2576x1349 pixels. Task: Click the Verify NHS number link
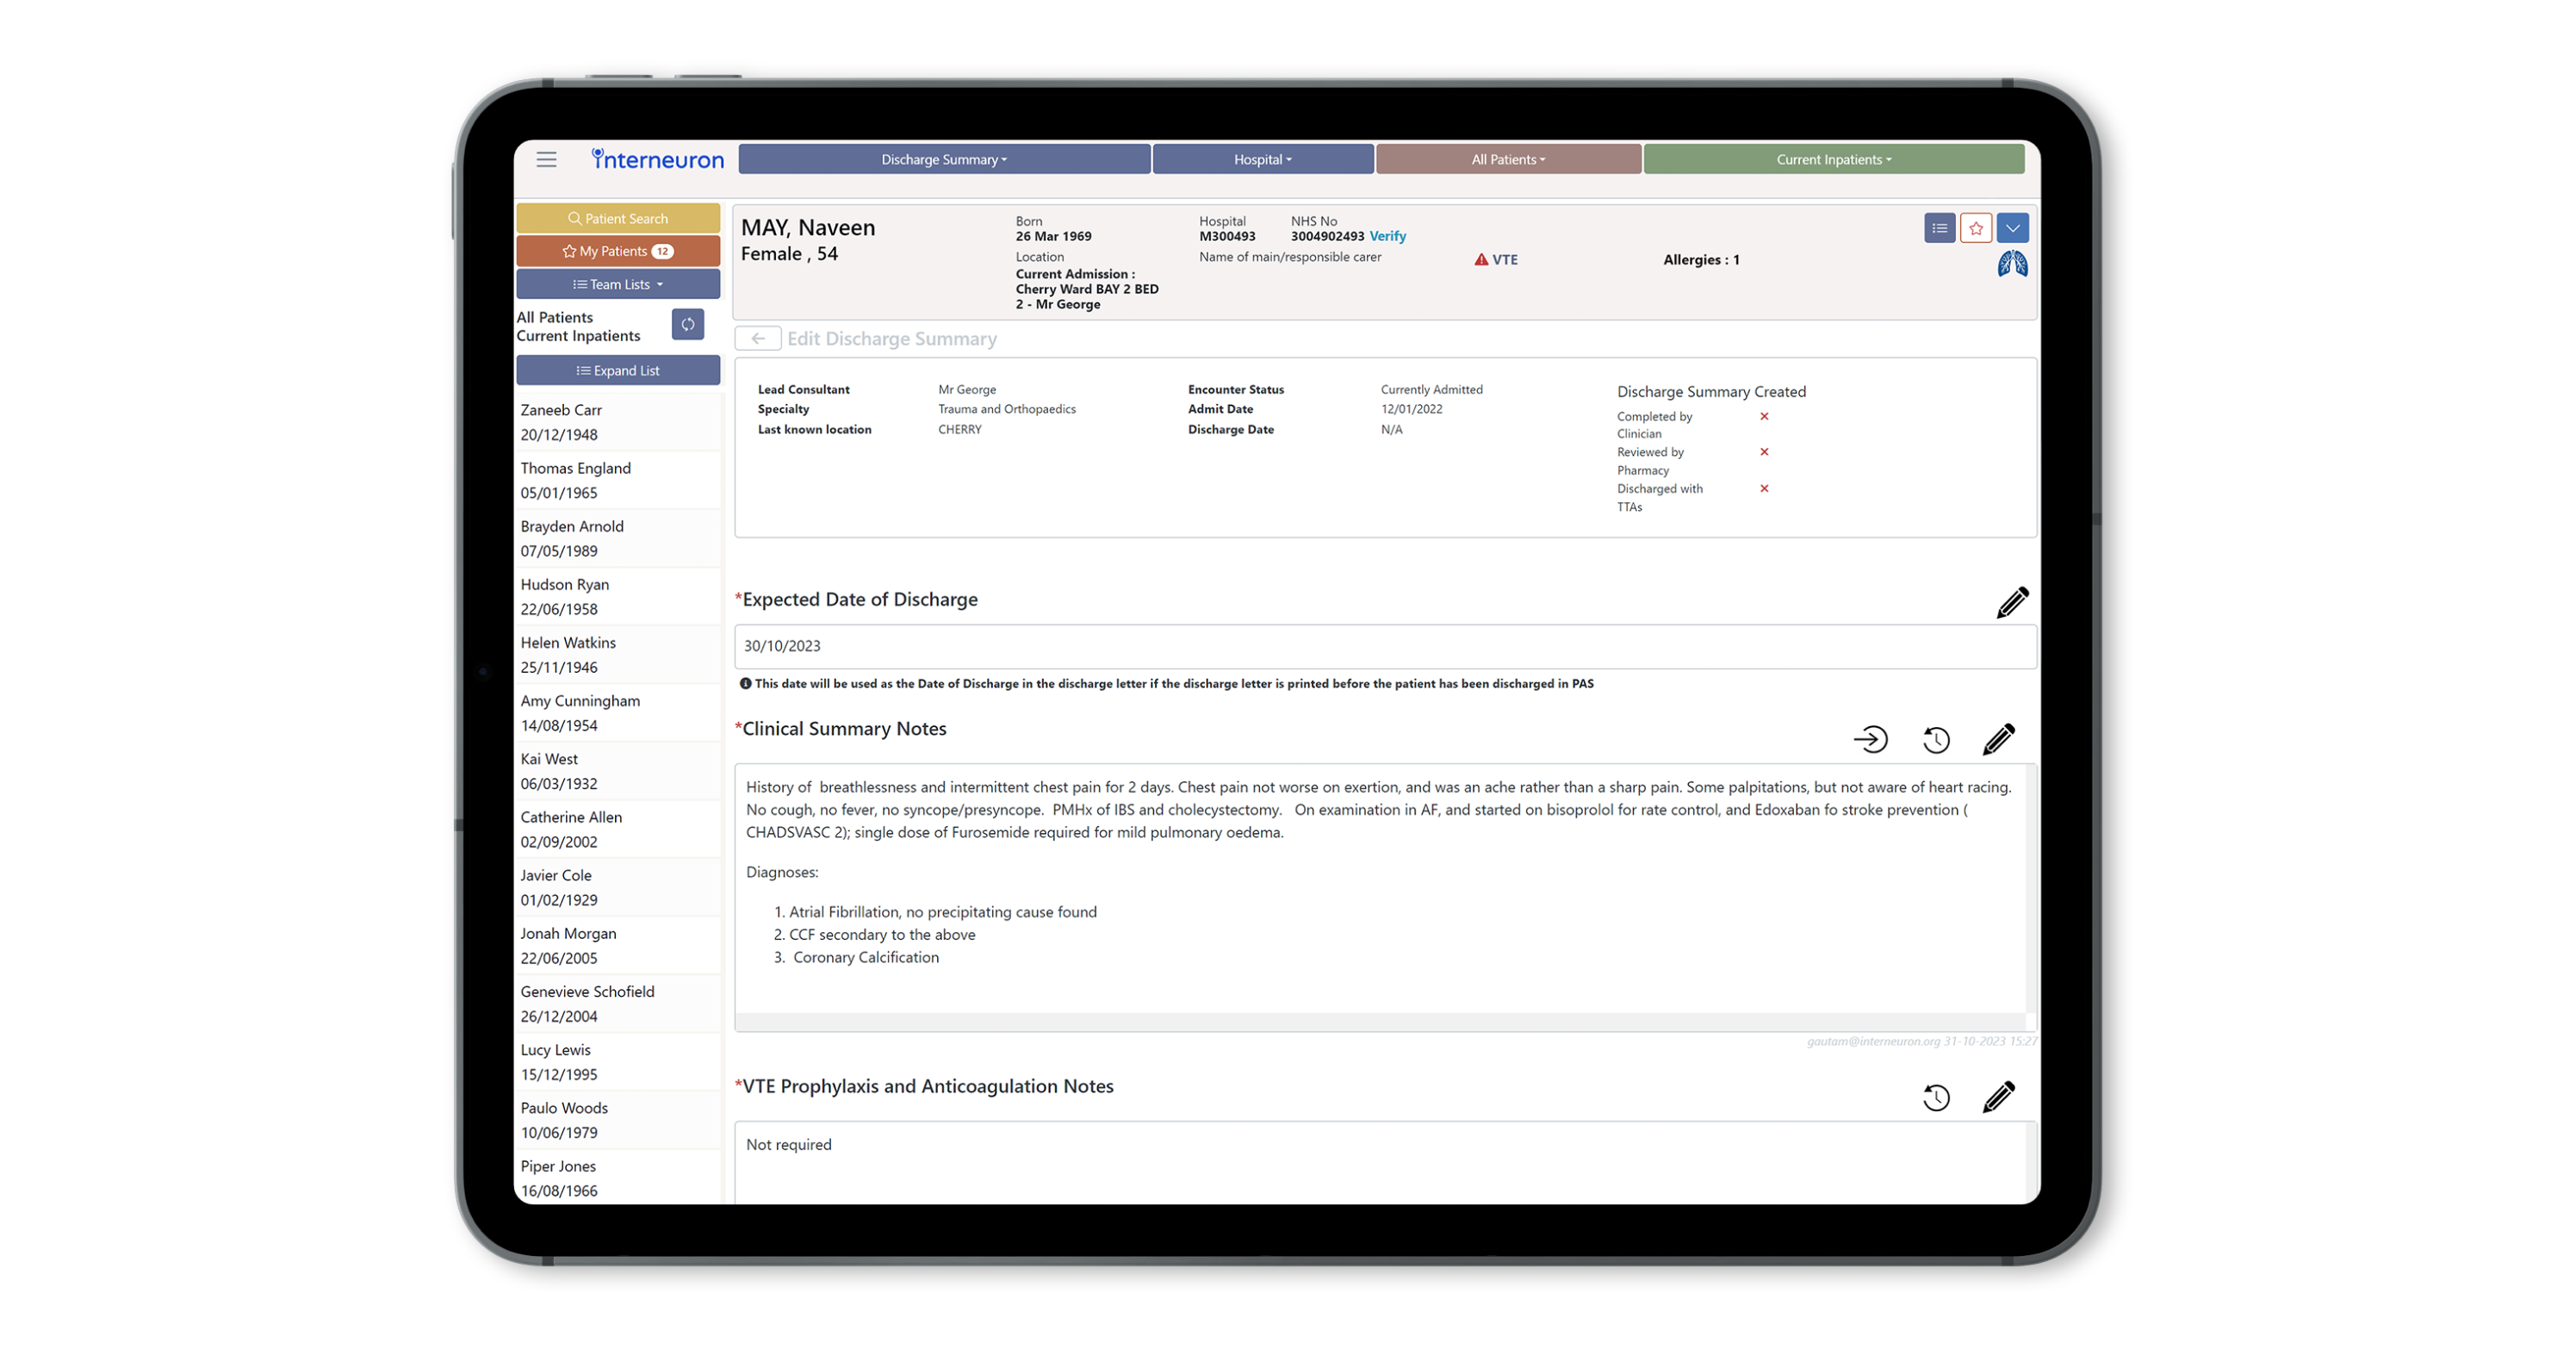(x=1387, y=236)
